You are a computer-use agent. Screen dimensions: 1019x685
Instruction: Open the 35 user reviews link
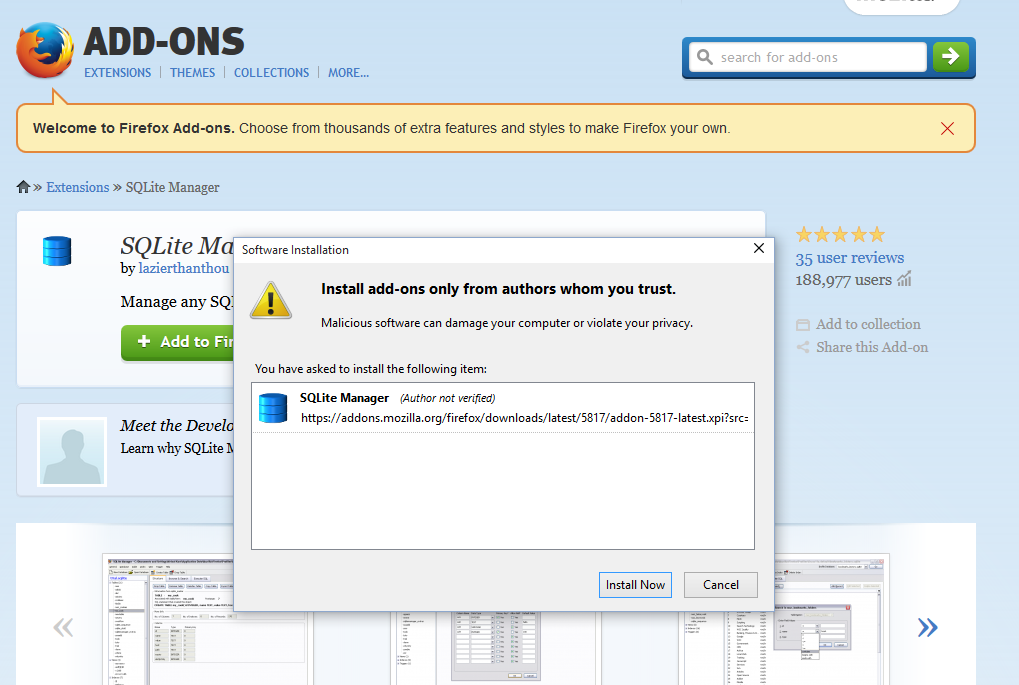[849, 258]
